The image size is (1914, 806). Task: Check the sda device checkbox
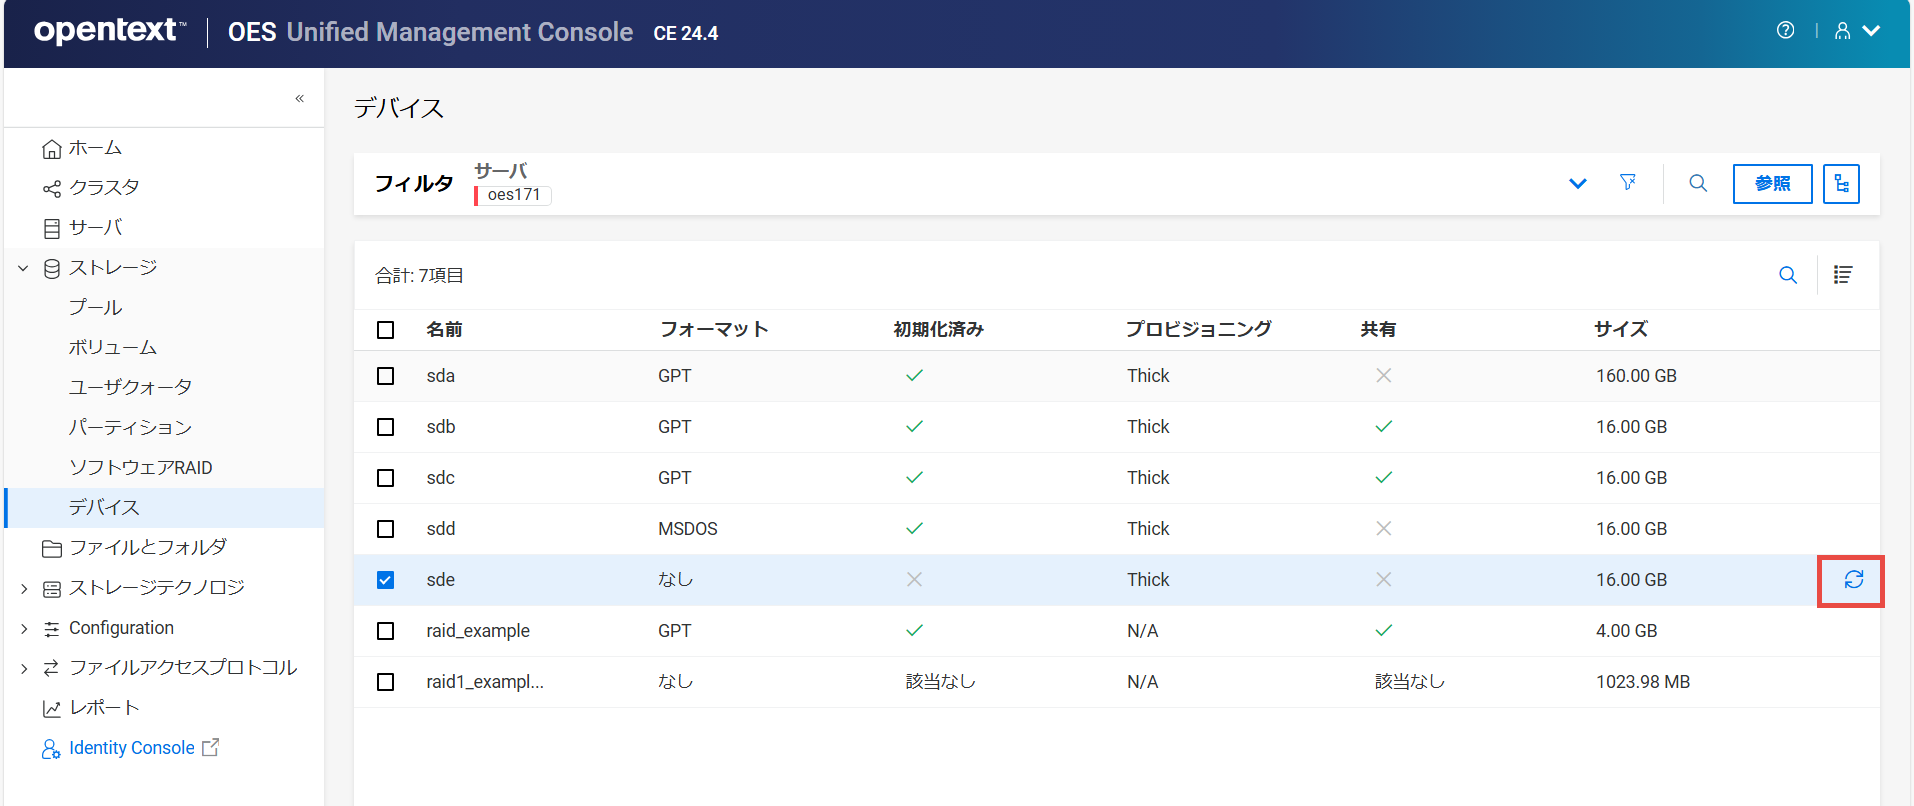click(x=386, y=376)
